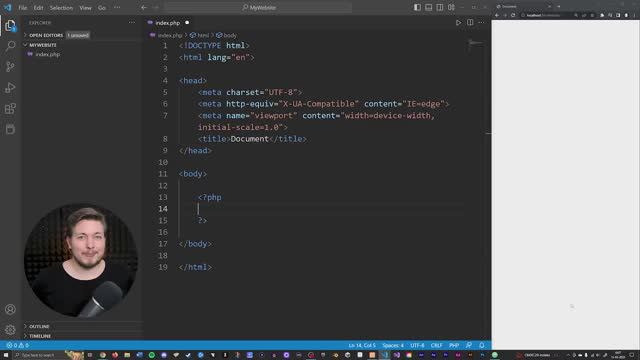Open the Extensions view

(10, 109)
